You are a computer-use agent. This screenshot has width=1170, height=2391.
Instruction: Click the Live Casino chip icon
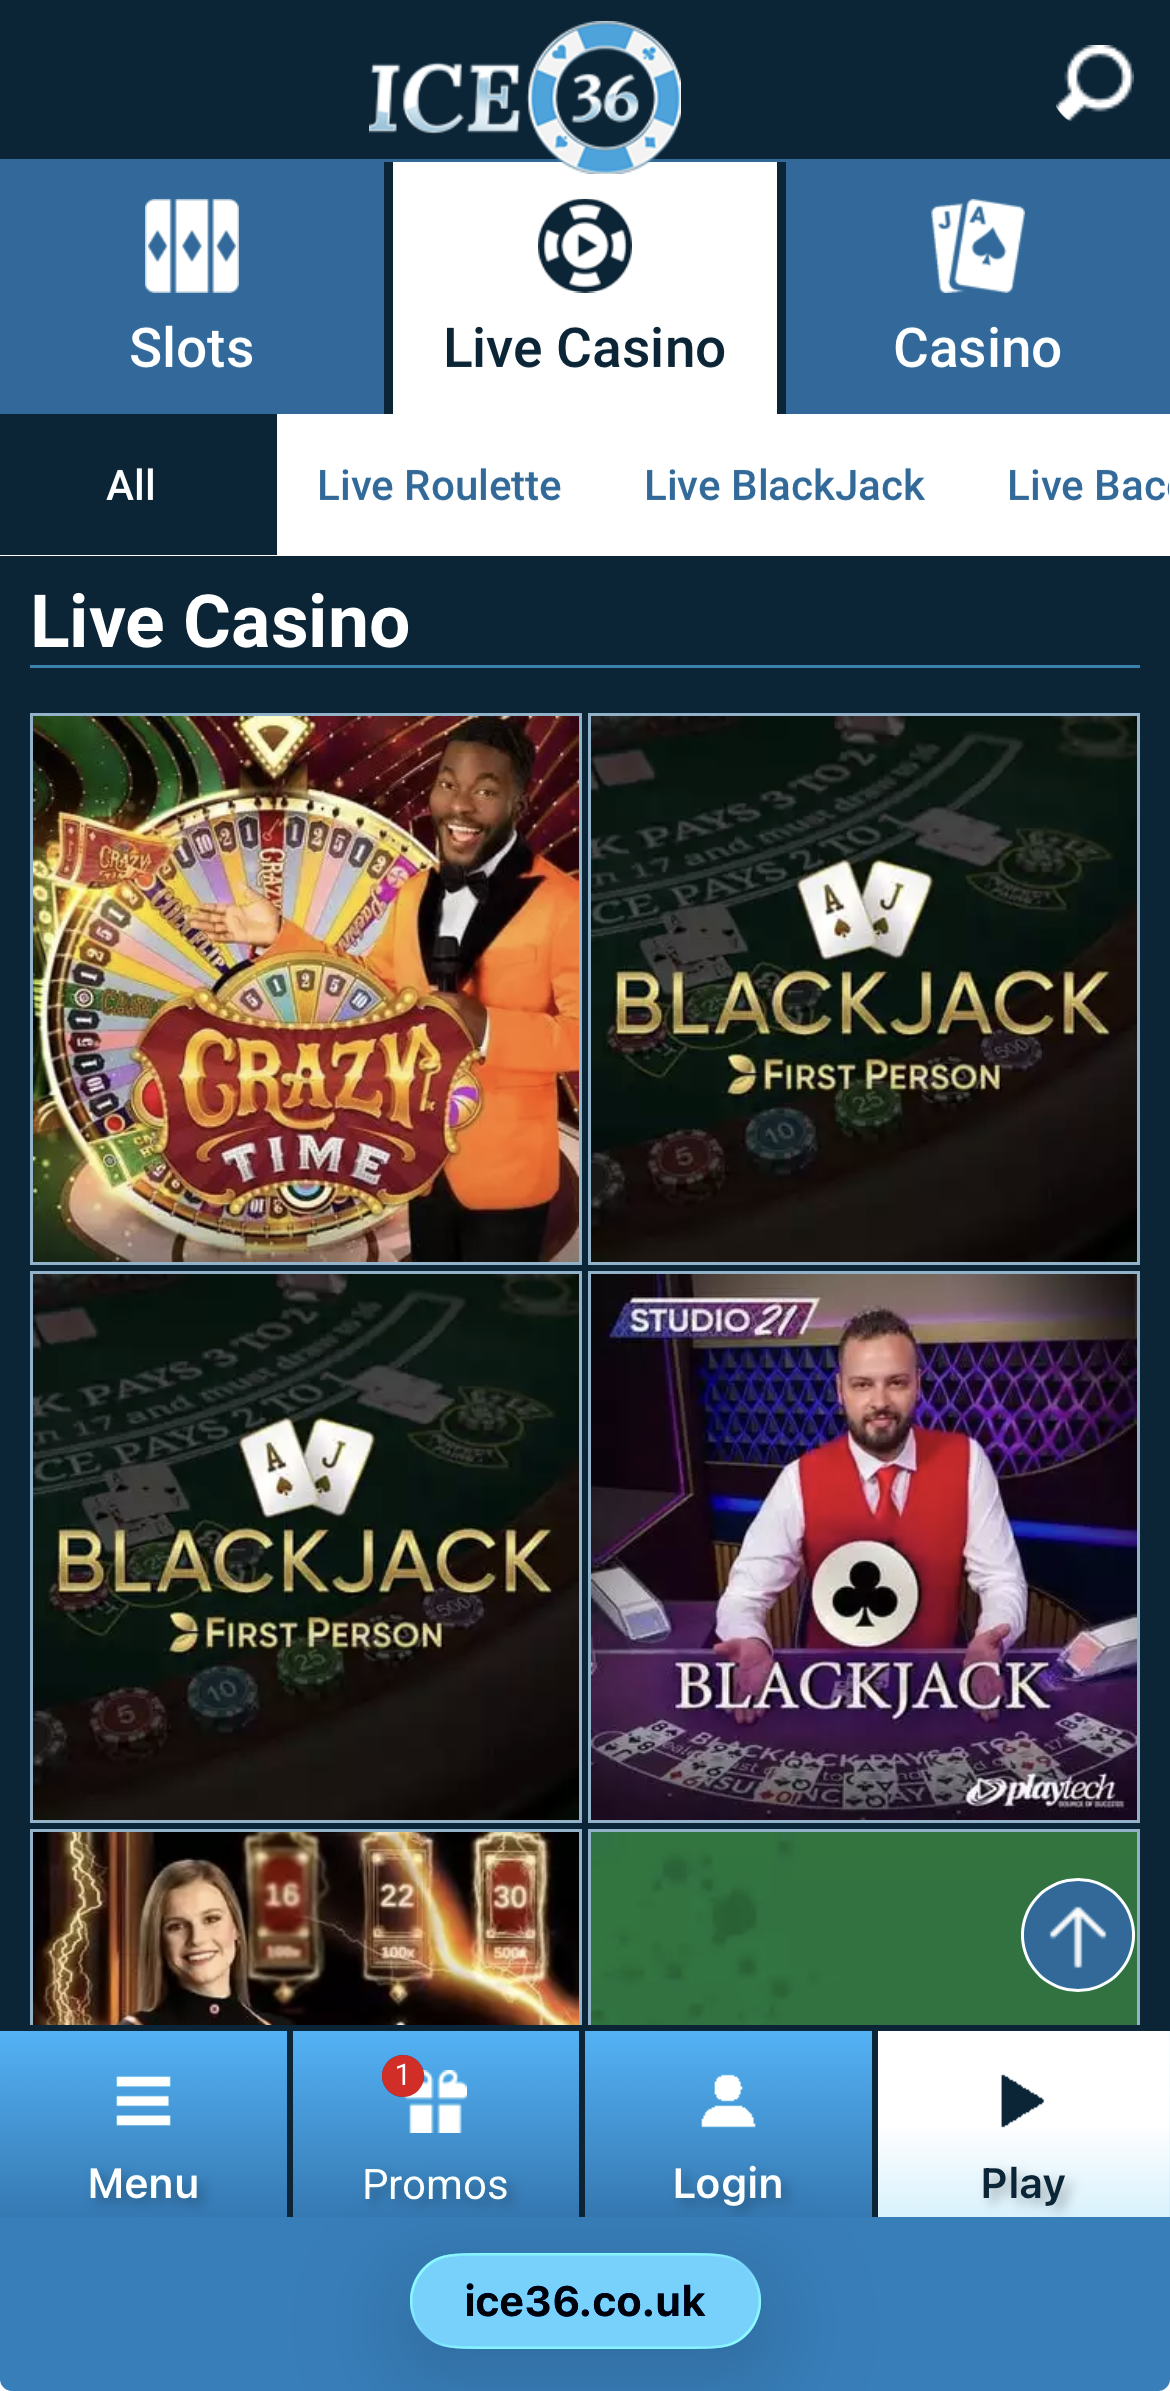point(584,246)
